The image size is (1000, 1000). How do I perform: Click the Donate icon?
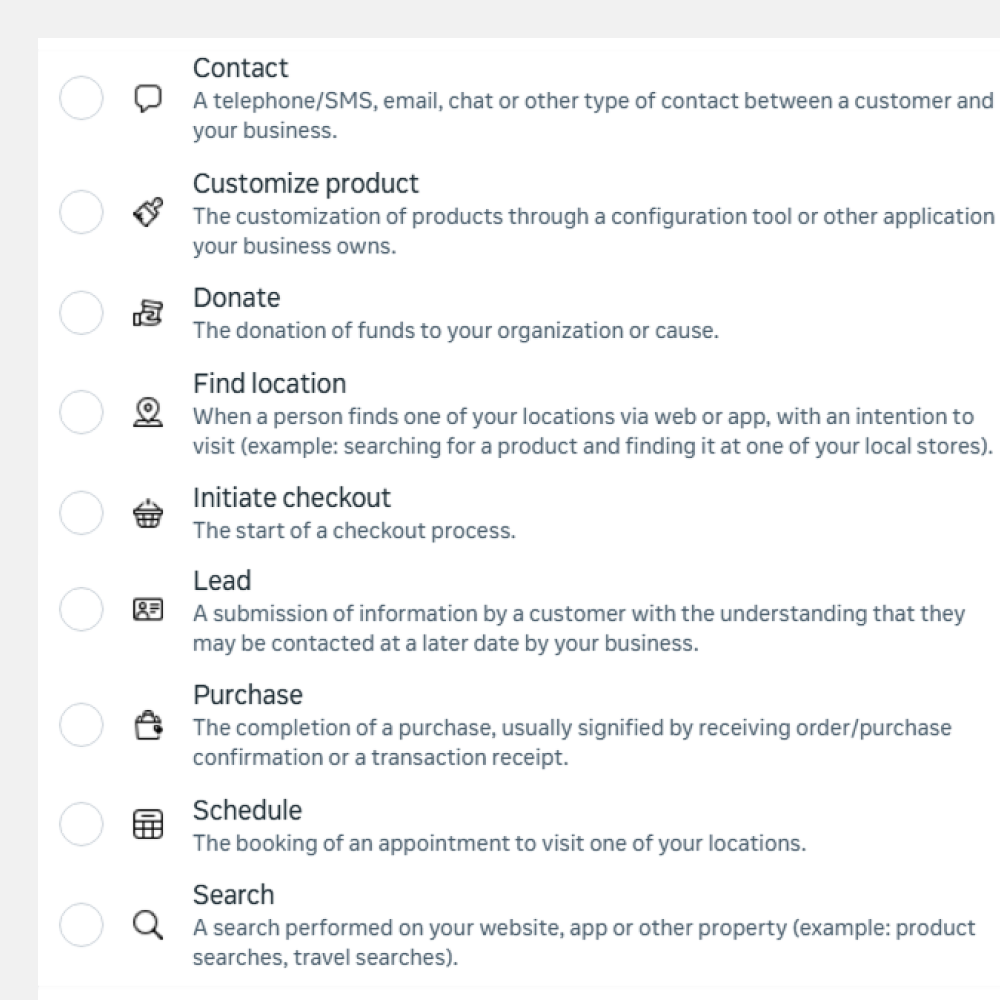pos(147,313)
